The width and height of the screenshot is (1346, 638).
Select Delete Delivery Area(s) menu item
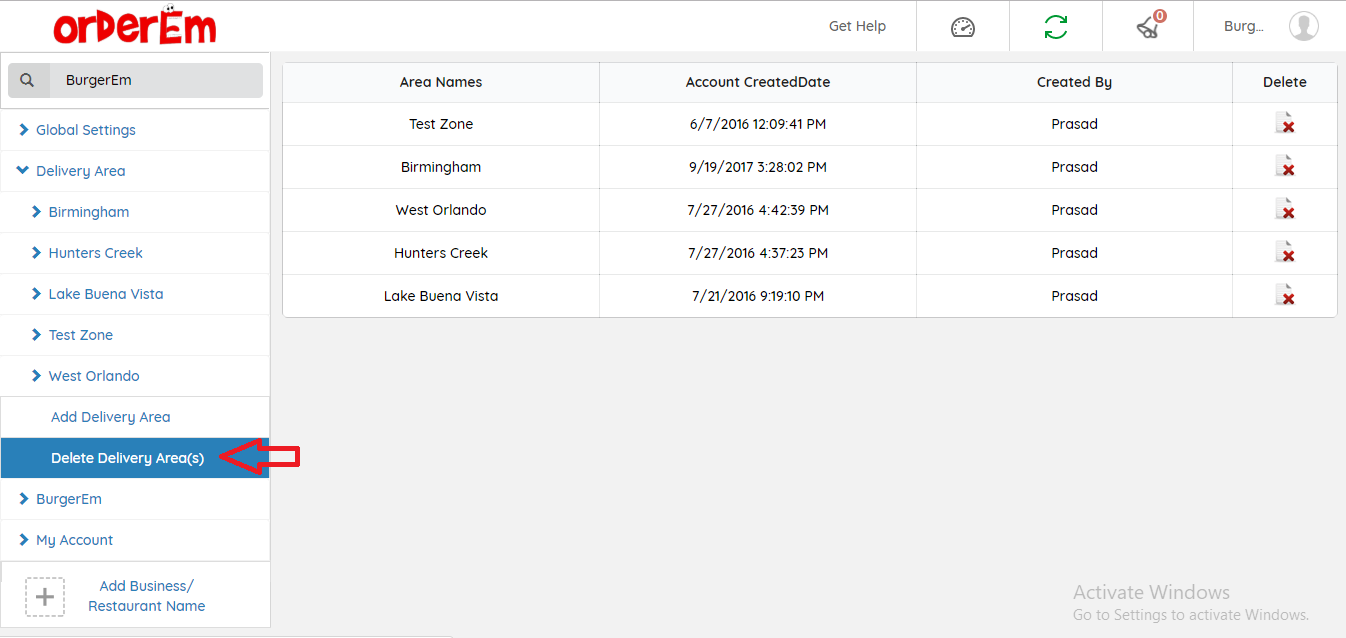coord(127,458)
